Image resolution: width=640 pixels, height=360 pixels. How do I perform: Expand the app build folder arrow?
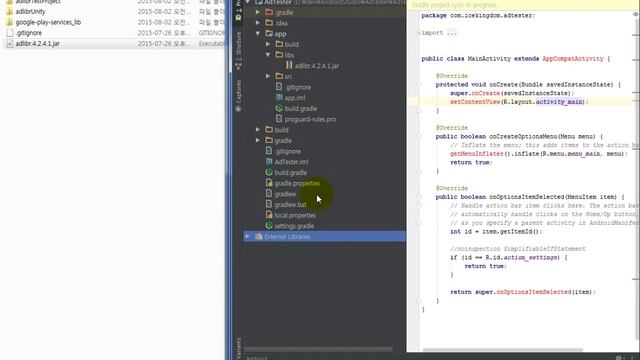tap(268, 44)
